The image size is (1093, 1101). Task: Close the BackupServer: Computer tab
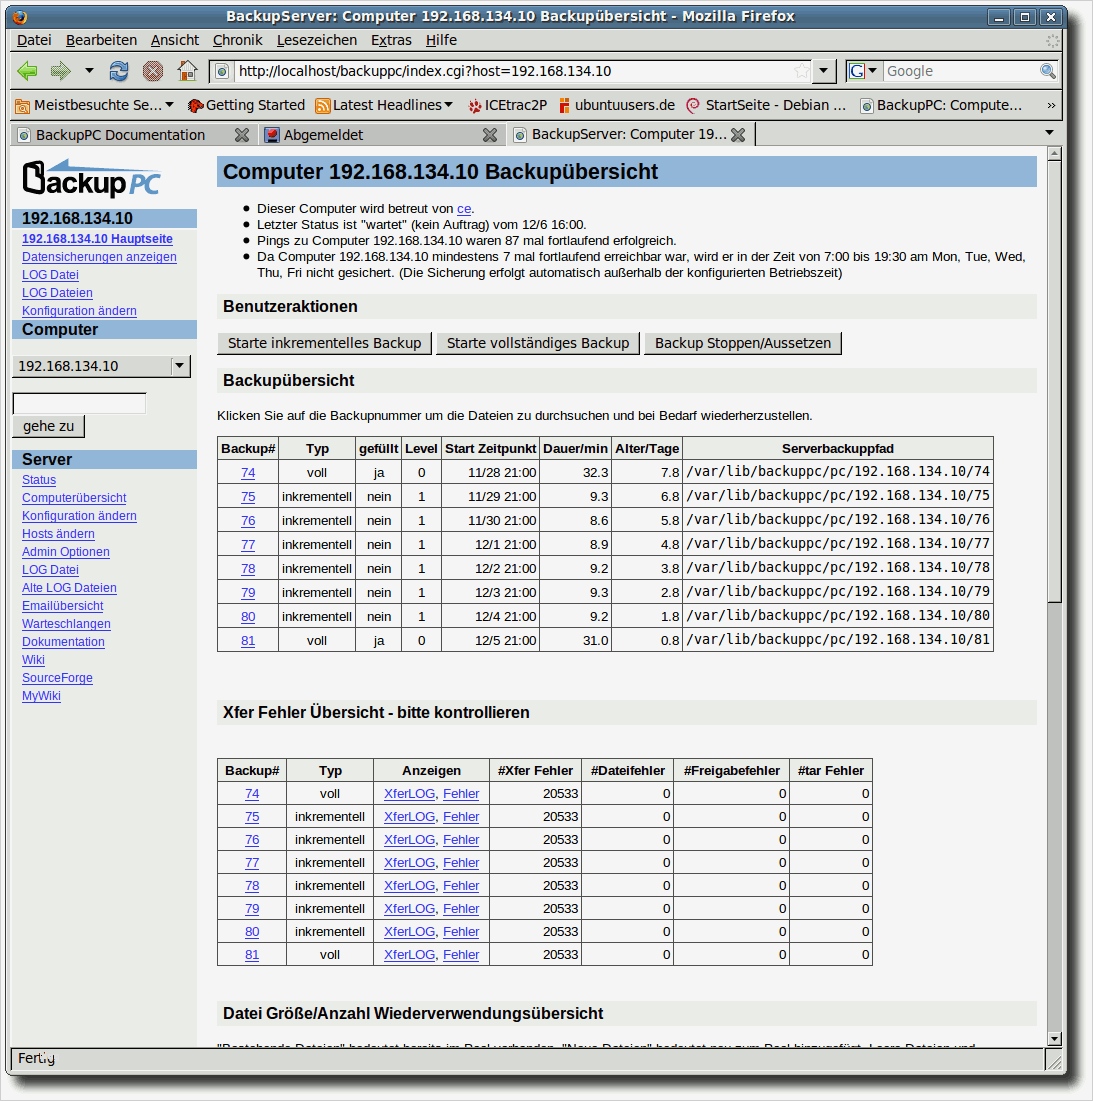(738, 135)
